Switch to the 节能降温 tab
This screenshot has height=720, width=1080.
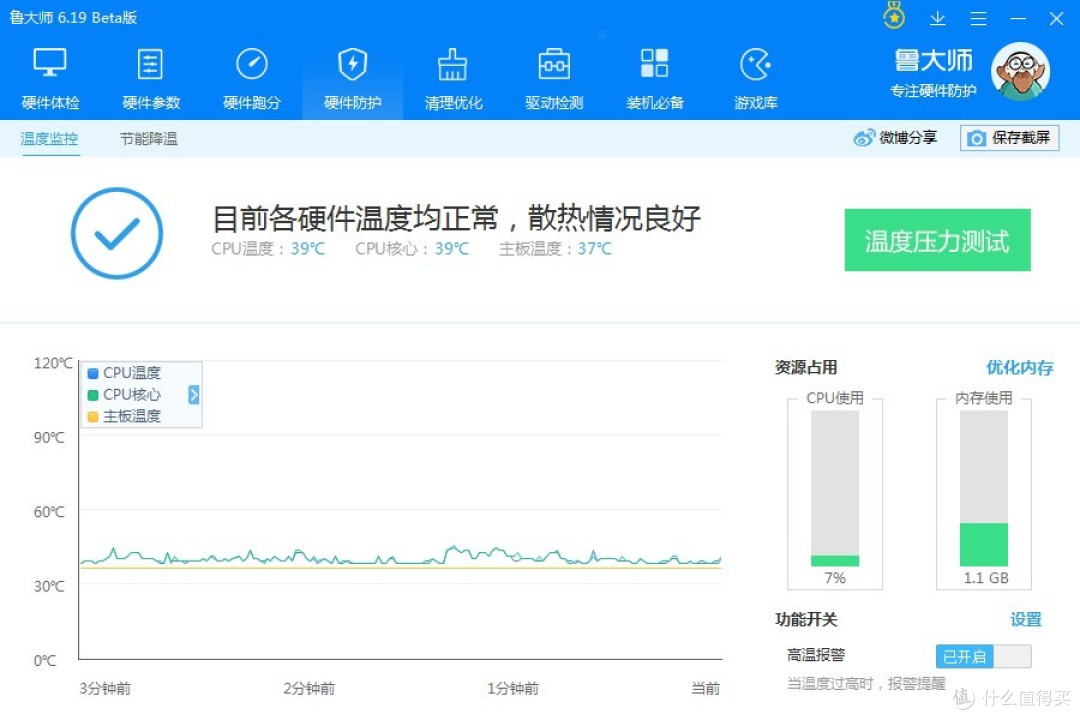tap(149, 138)
